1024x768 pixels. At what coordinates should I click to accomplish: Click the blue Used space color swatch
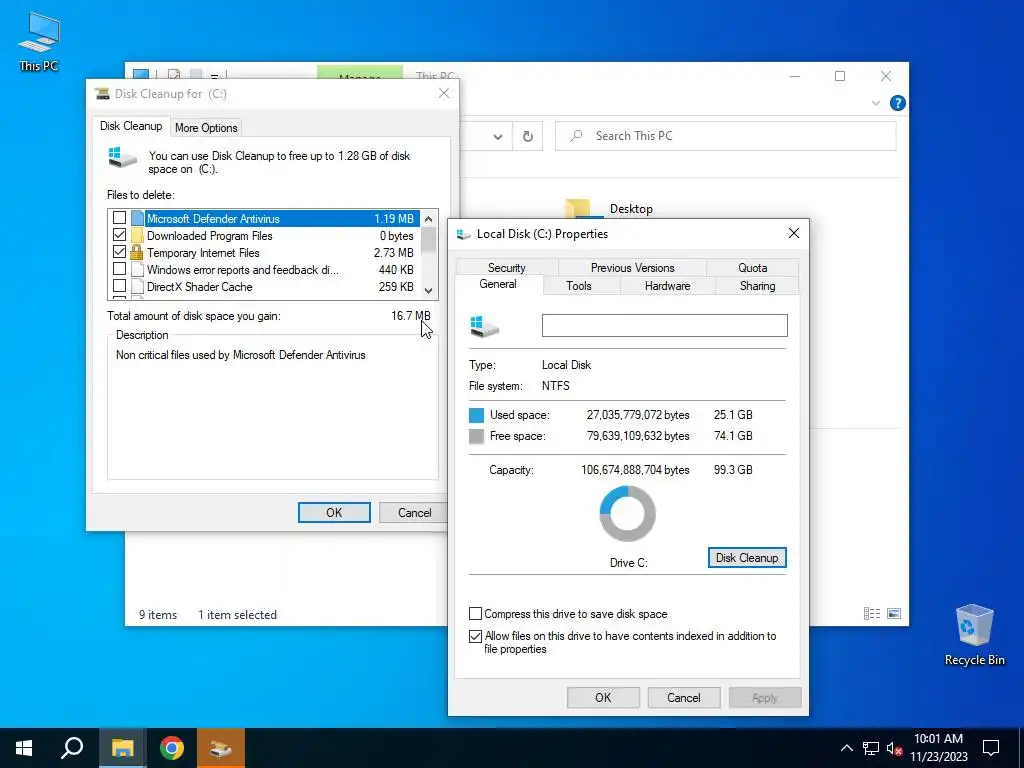click(x=477, y=415)
